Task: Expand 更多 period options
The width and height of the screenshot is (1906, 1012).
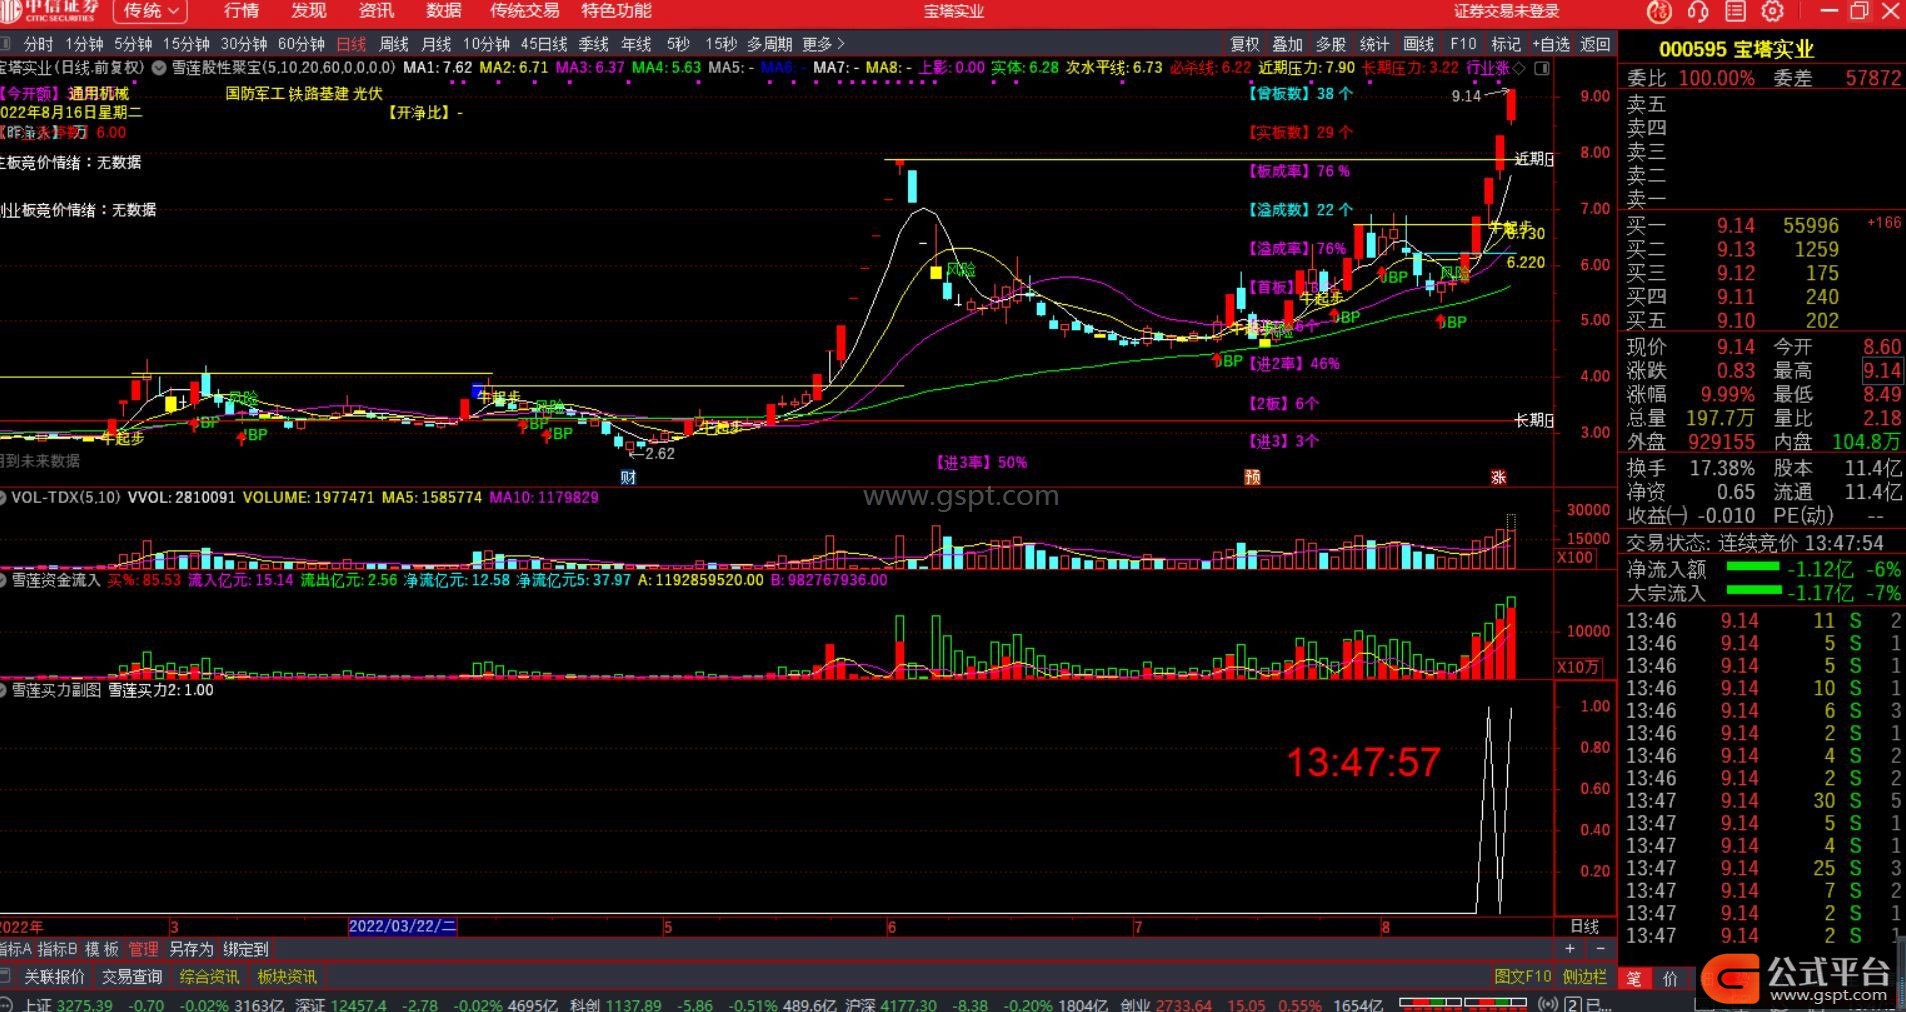Action: (x=824, y=44)
